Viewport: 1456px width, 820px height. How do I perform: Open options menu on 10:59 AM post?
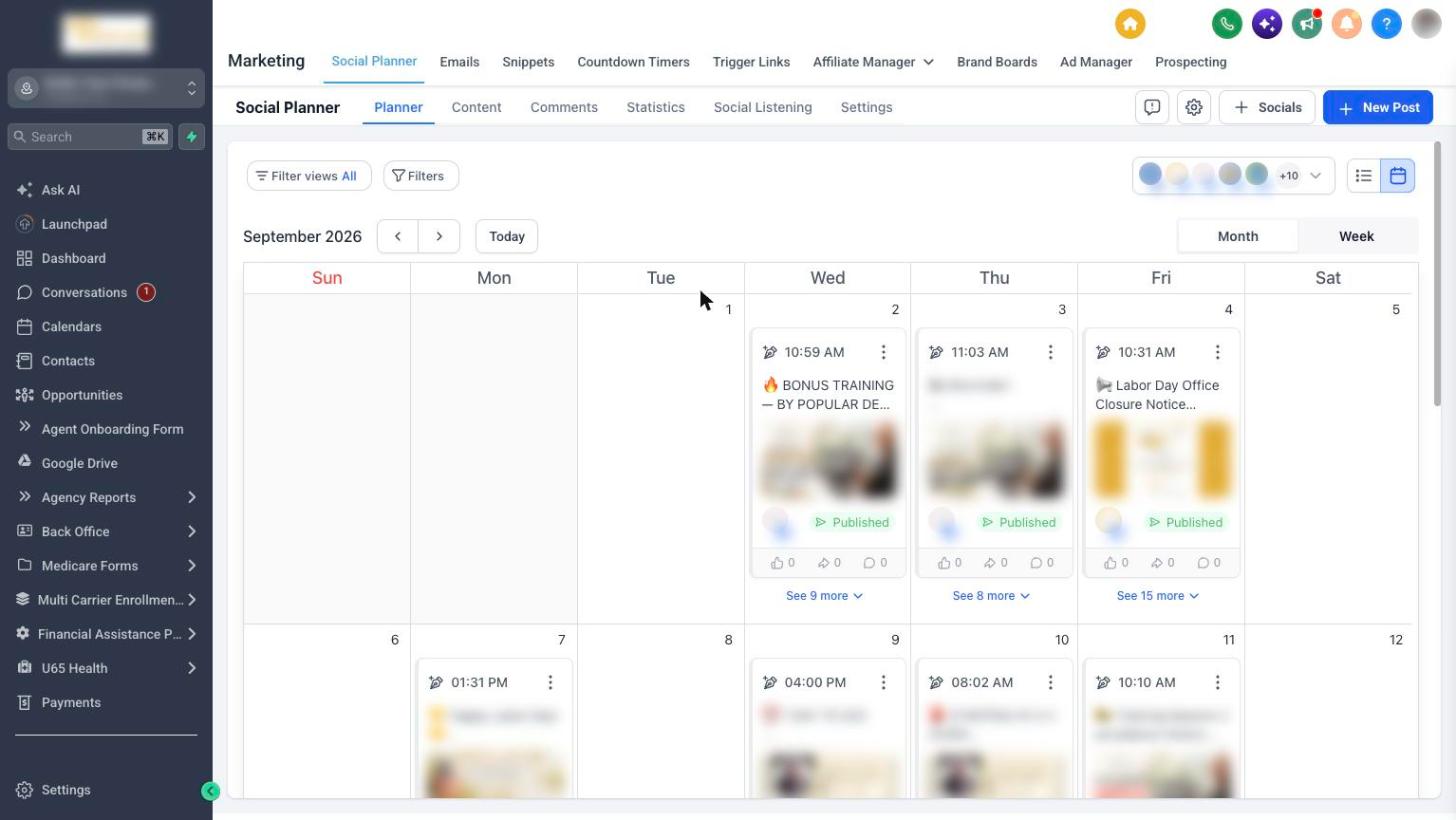click(883, 352)
